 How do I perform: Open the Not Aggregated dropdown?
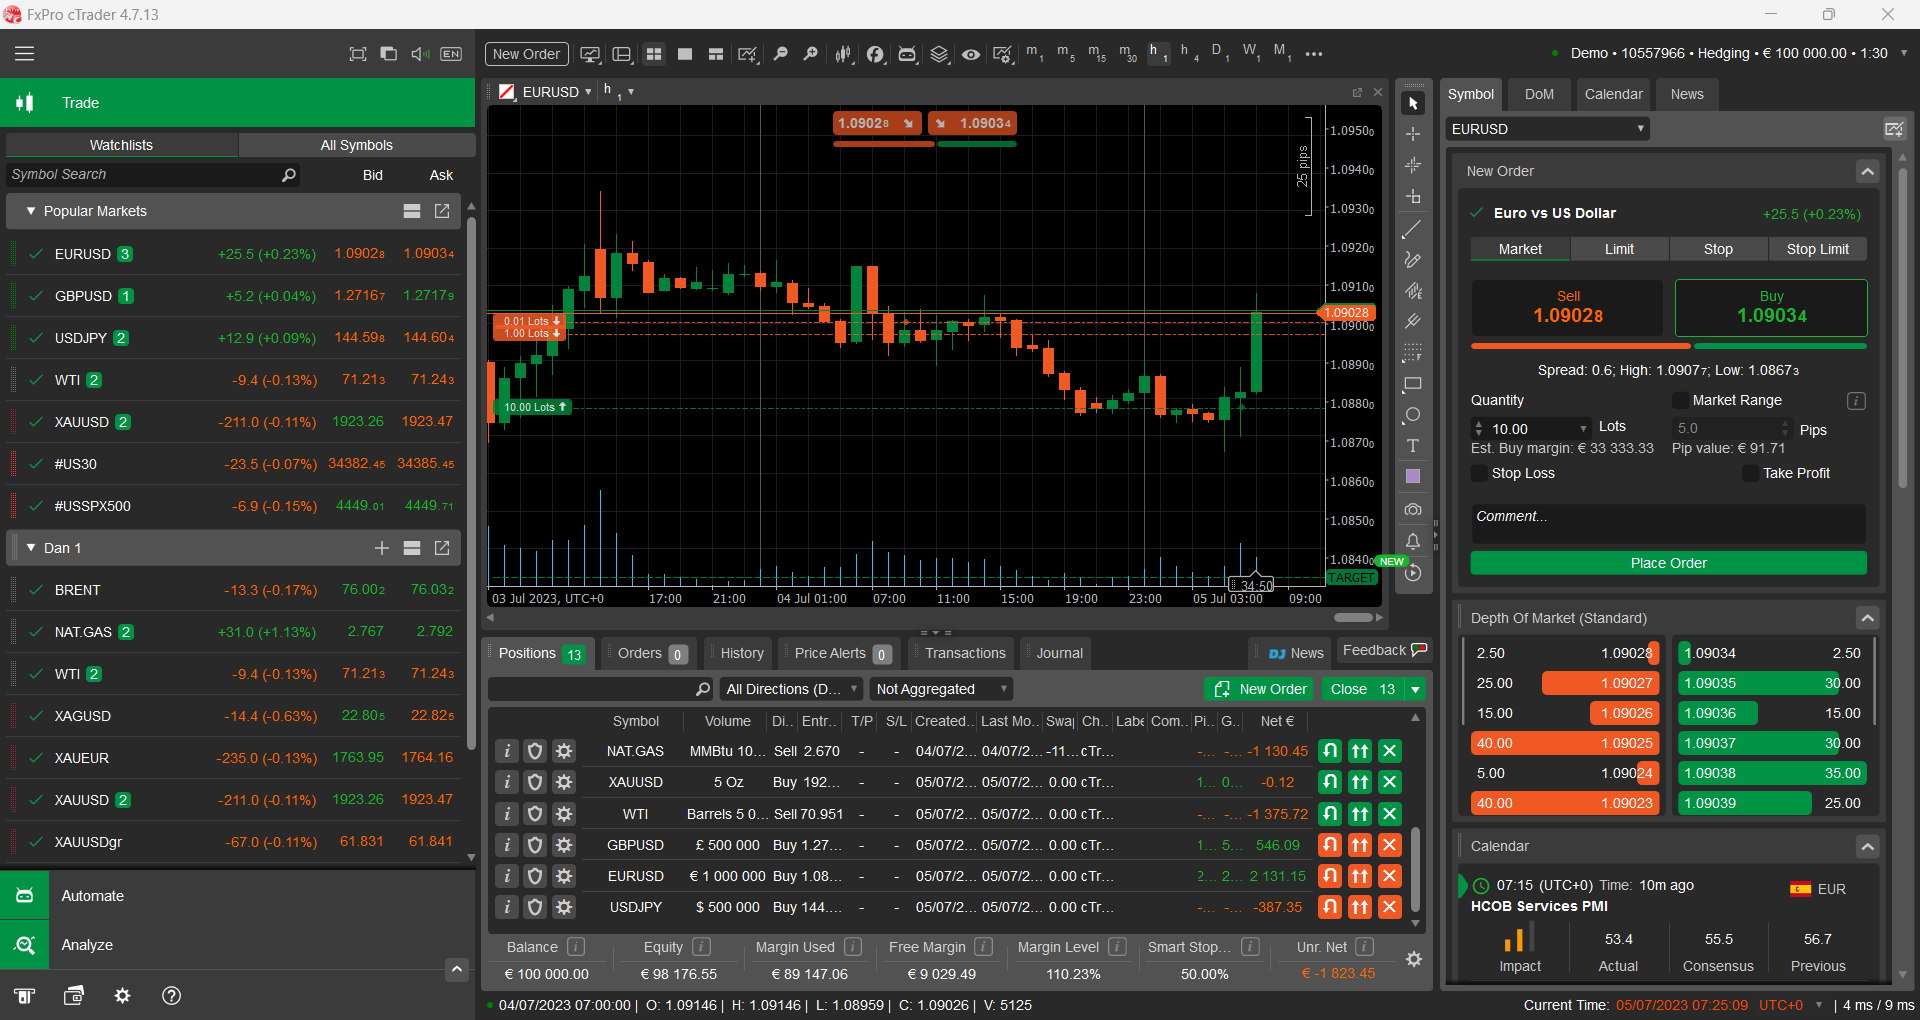(x=941, y=689)
